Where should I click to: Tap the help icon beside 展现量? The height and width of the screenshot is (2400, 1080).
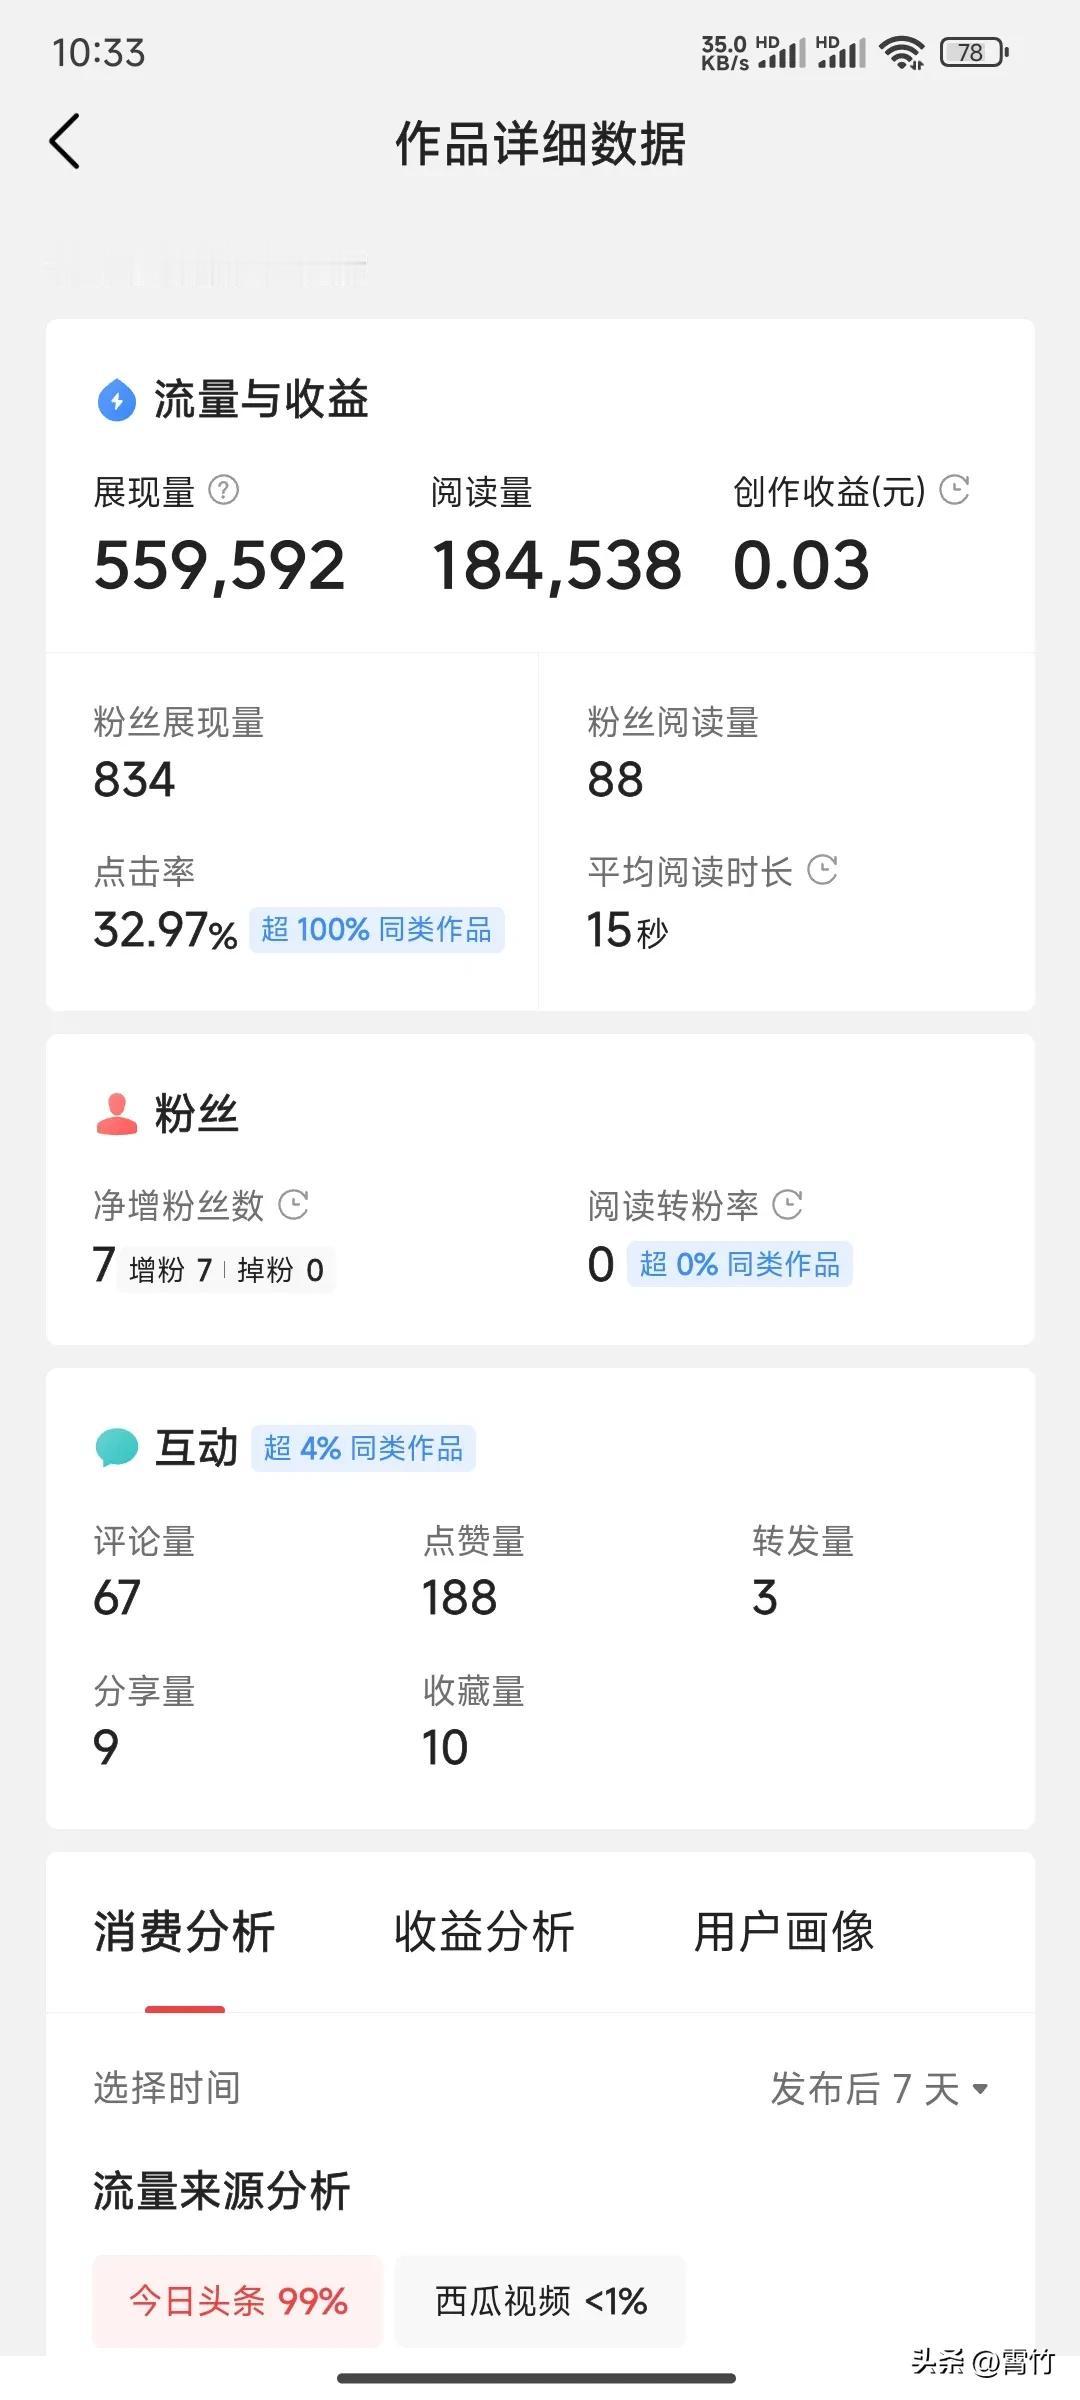click(223, 490)
